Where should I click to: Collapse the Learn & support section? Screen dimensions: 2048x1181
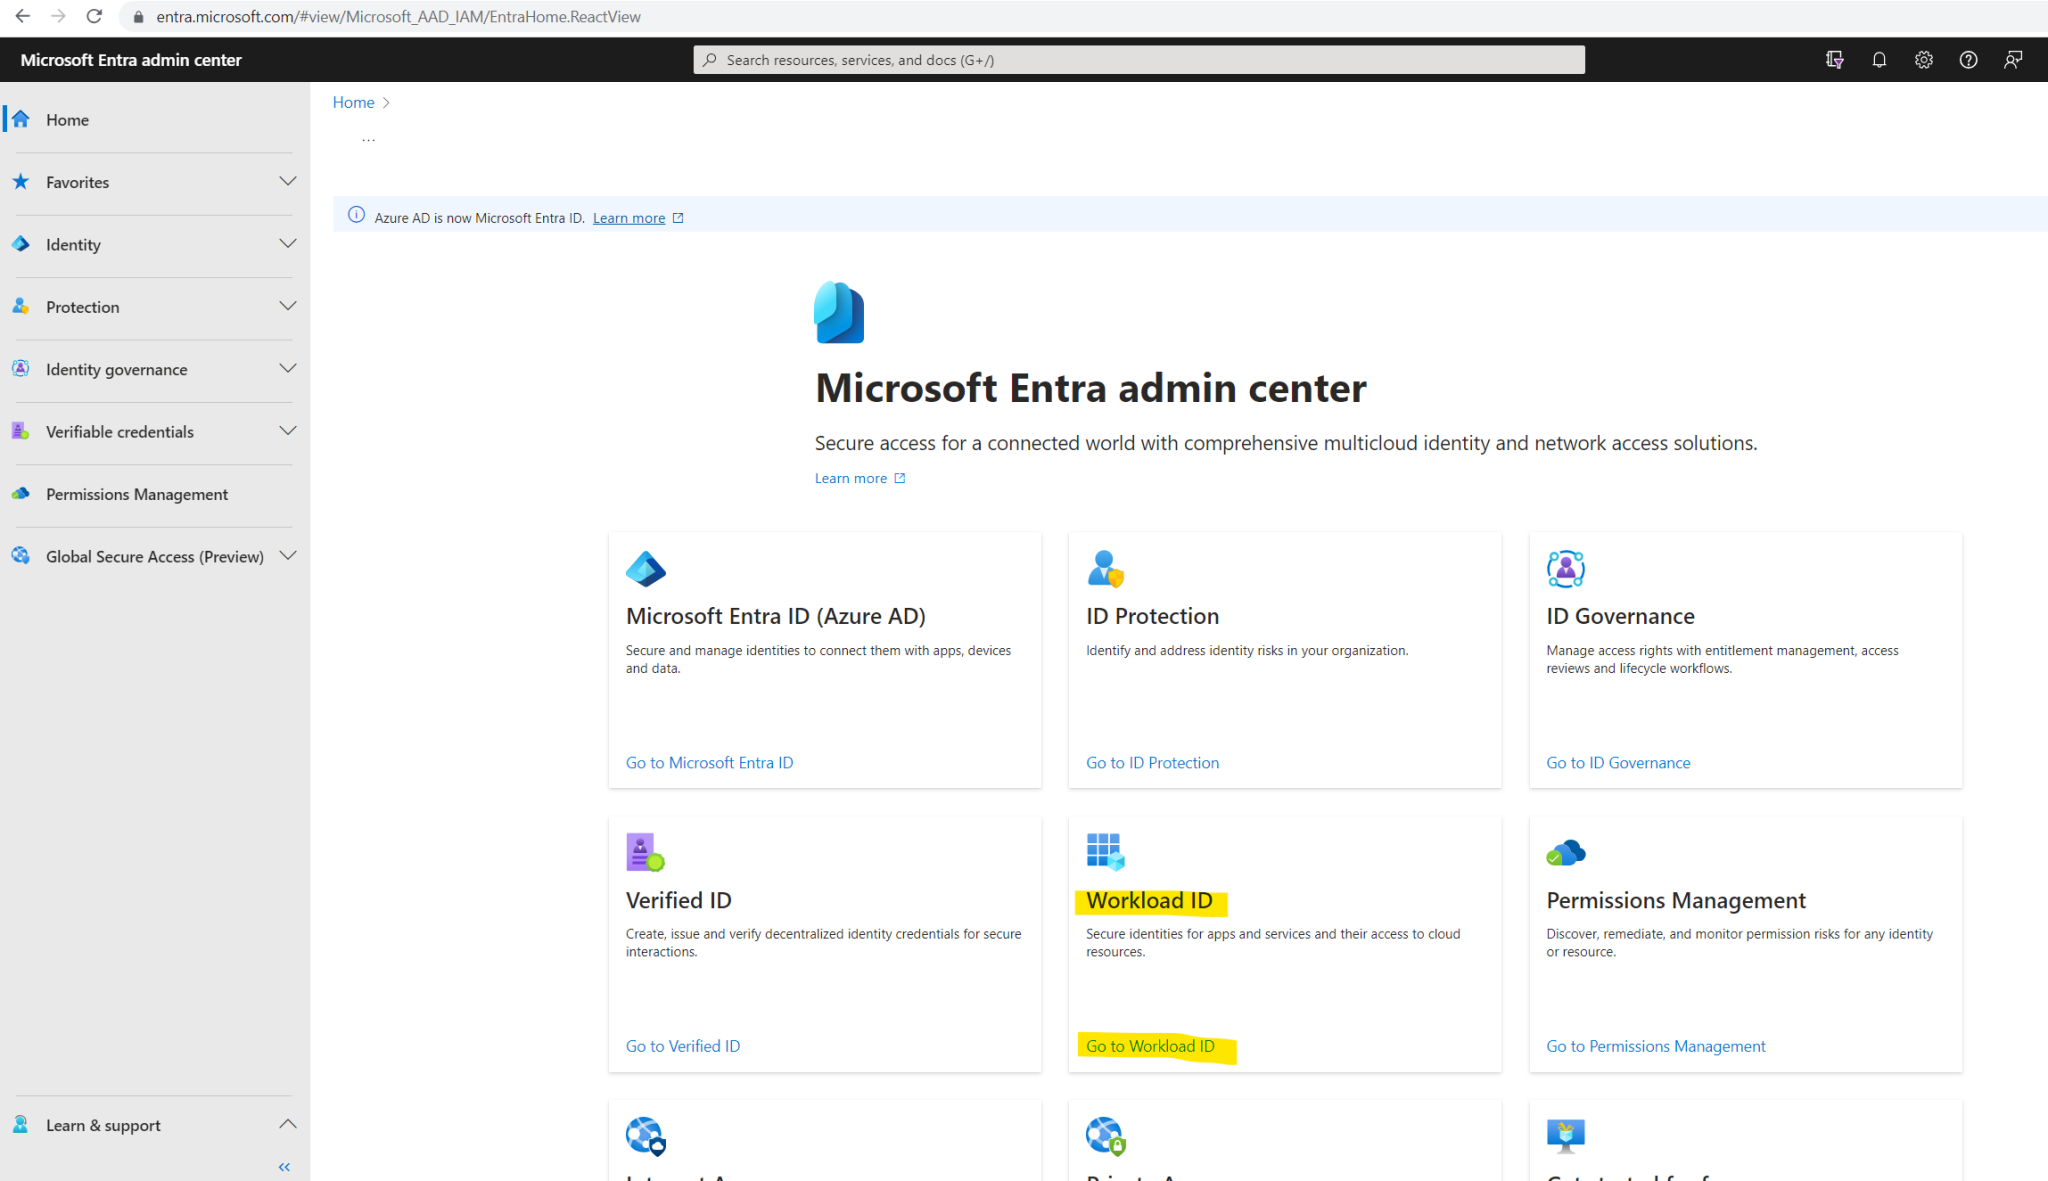[x=288, y=1124]
